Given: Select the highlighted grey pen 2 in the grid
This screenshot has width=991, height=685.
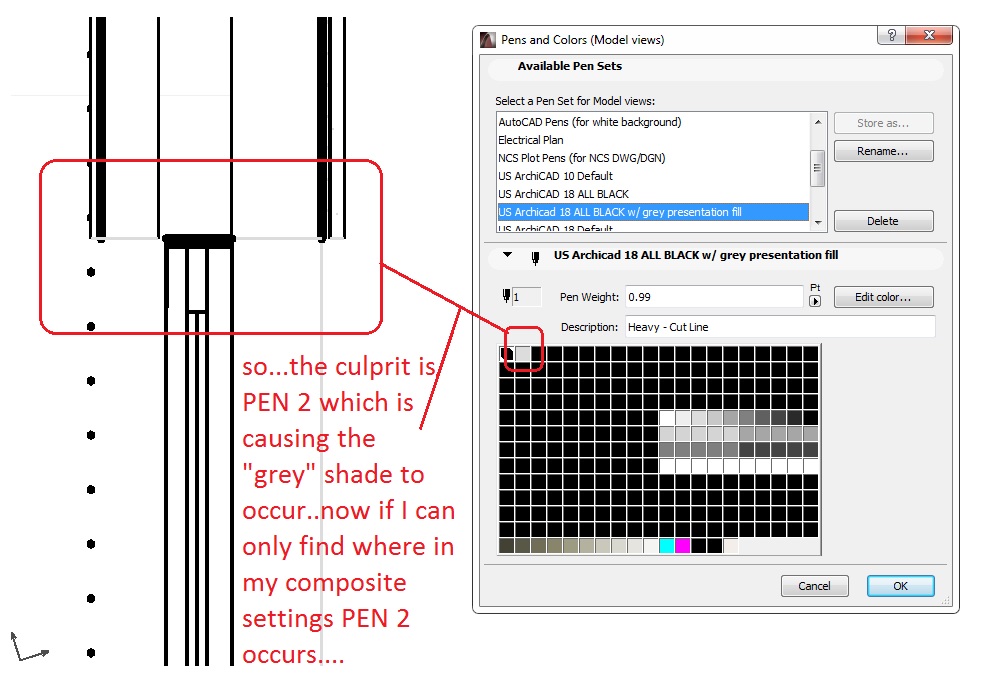Looking at the screenshot, I should tap(522, 353).
